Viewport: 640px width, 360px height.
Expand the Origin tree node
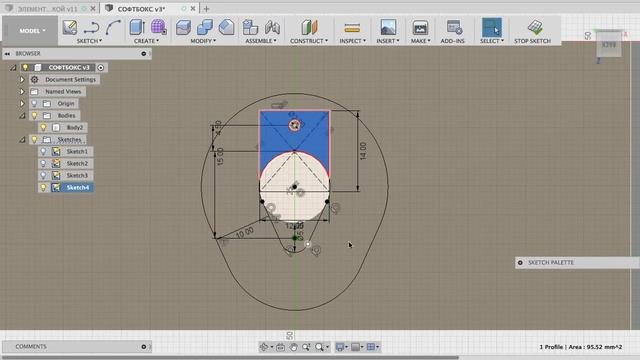point(22,104)
